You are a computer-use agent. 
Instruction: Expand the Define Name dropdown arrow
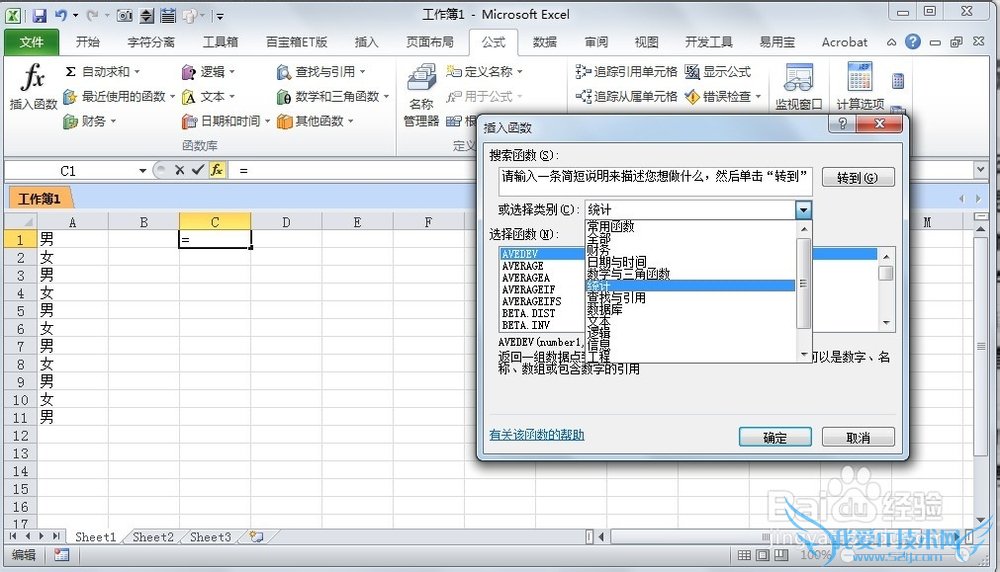coord(520,71)
